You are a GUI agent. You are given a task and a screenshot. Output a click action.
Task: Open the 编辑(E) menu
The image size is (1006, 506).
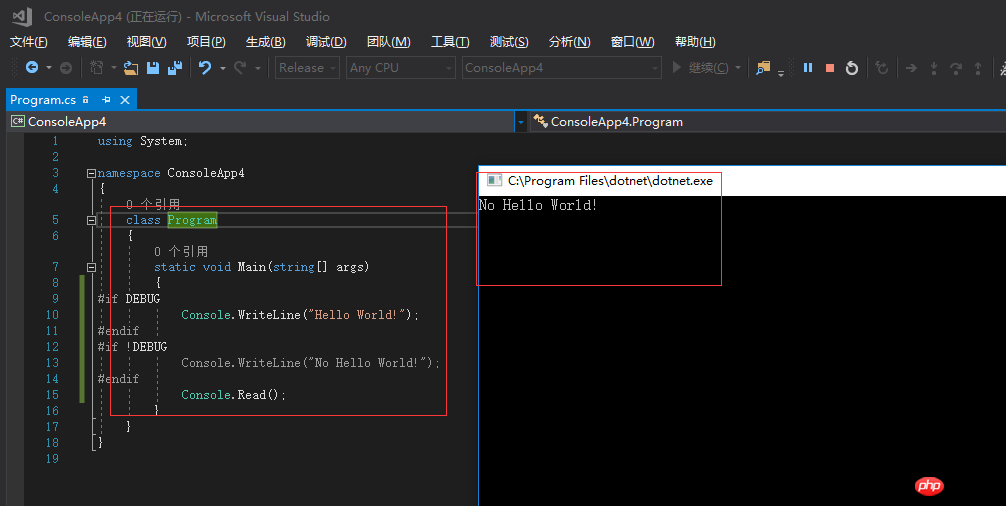[87, 42]
